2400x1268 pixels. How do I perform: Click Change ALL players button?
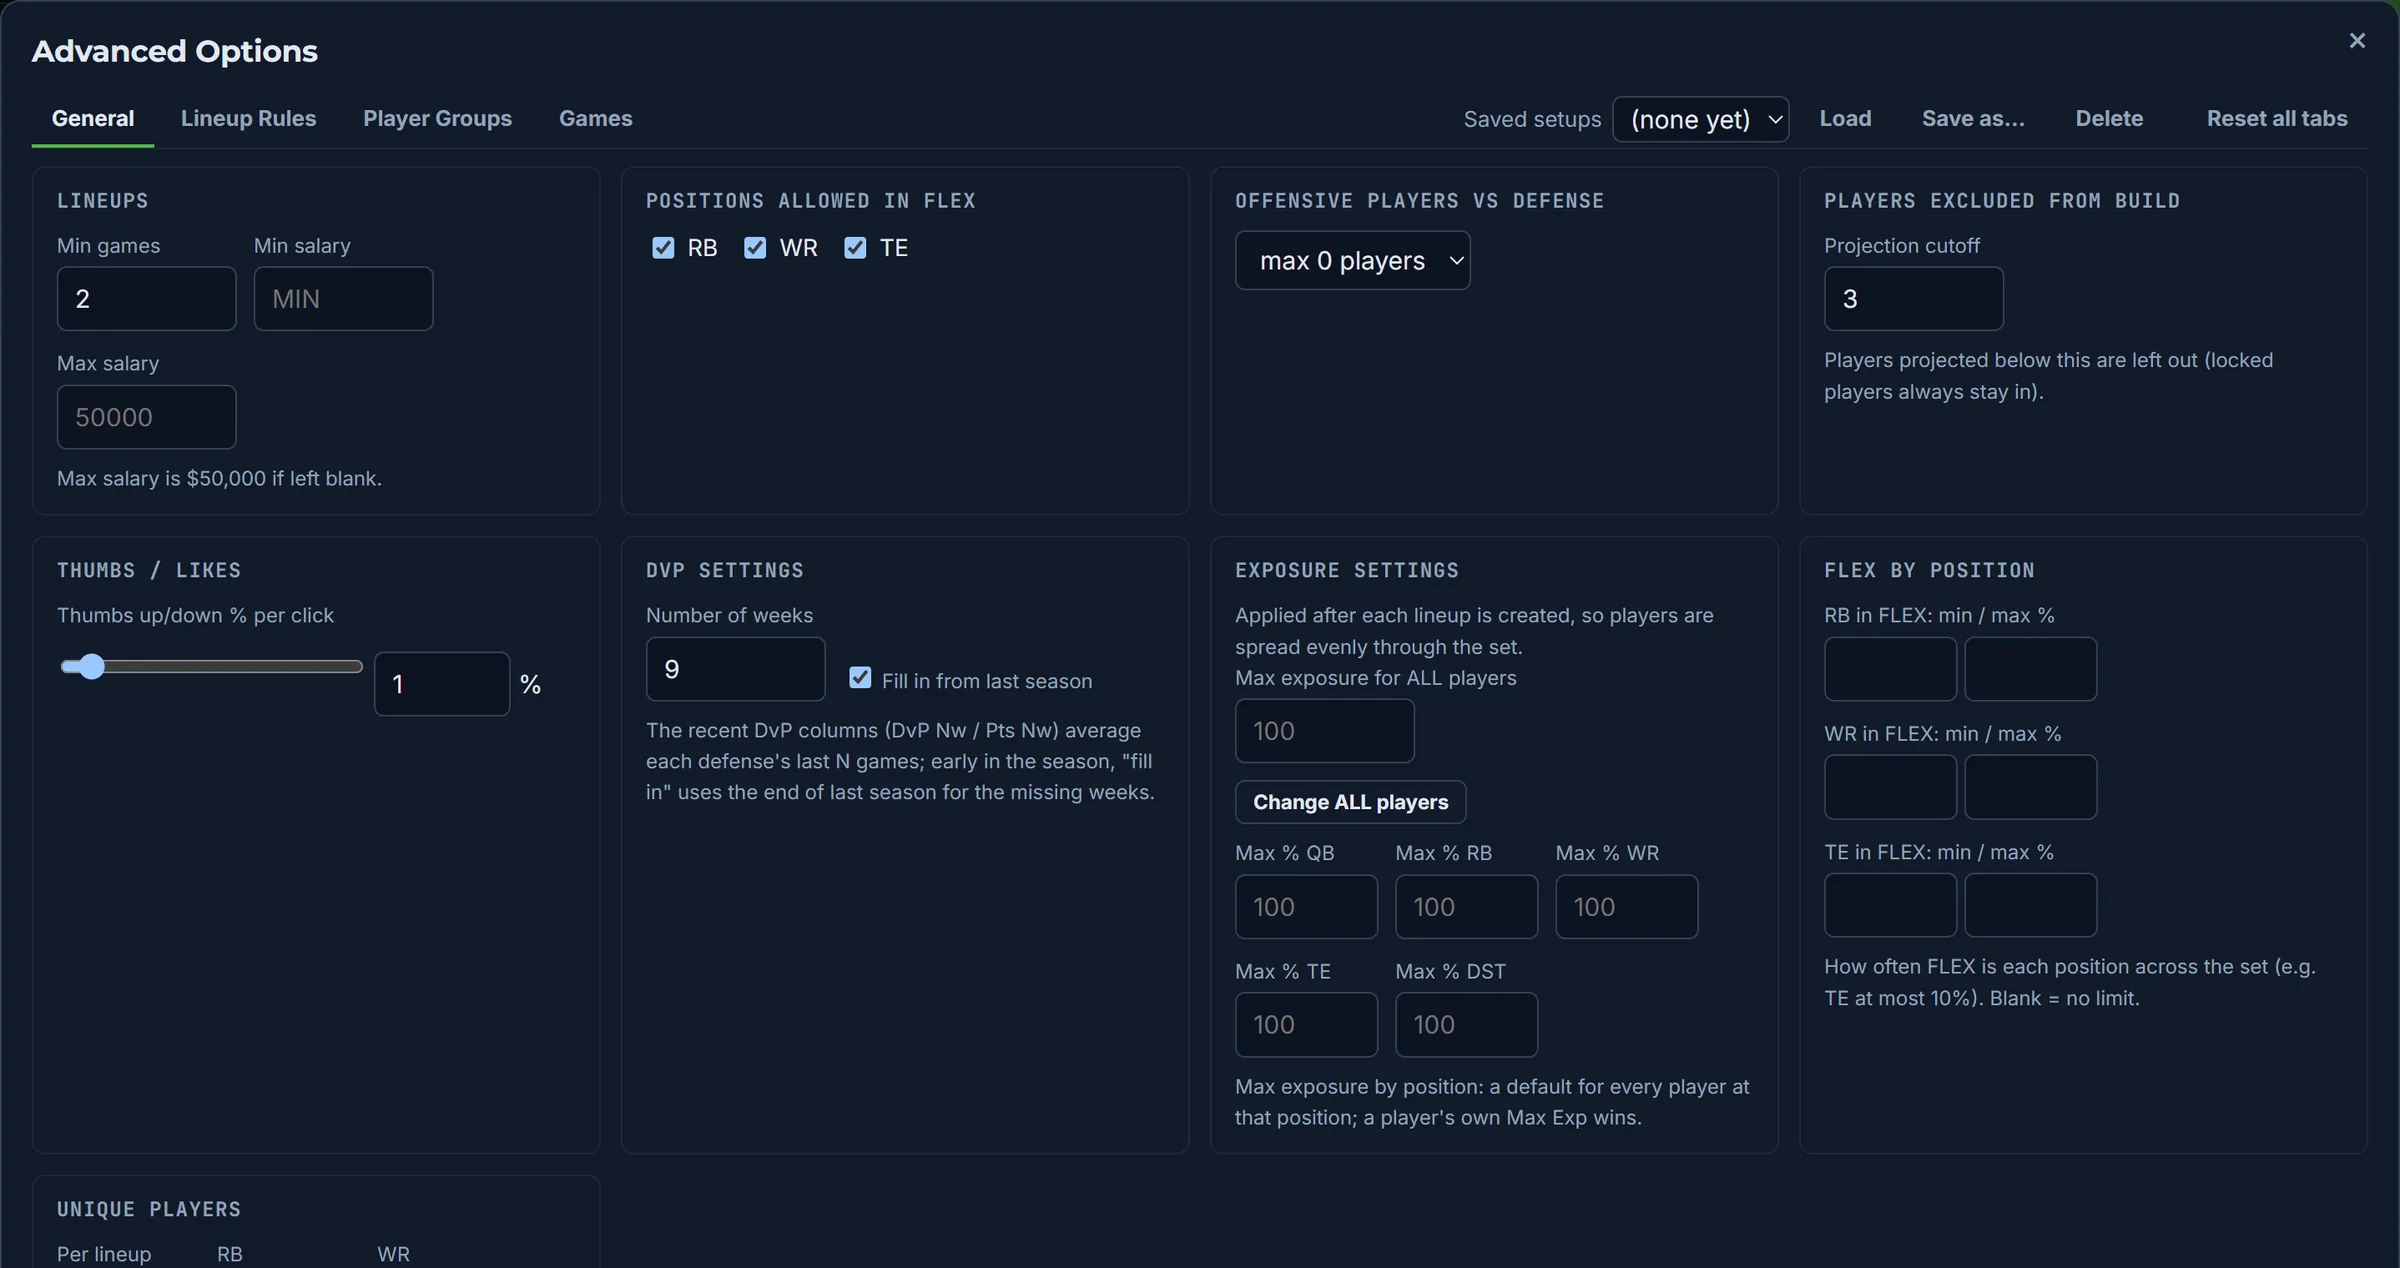tap(1351, 802)
